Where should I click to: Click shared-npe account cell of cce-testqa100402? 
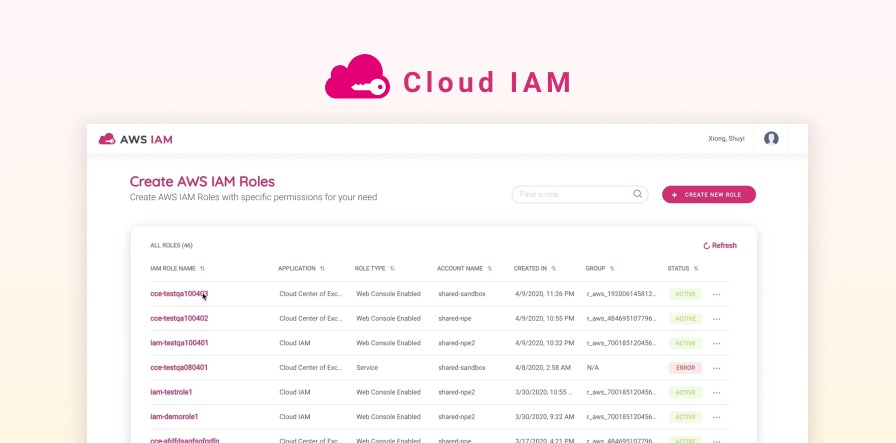[x=455, y=318]
